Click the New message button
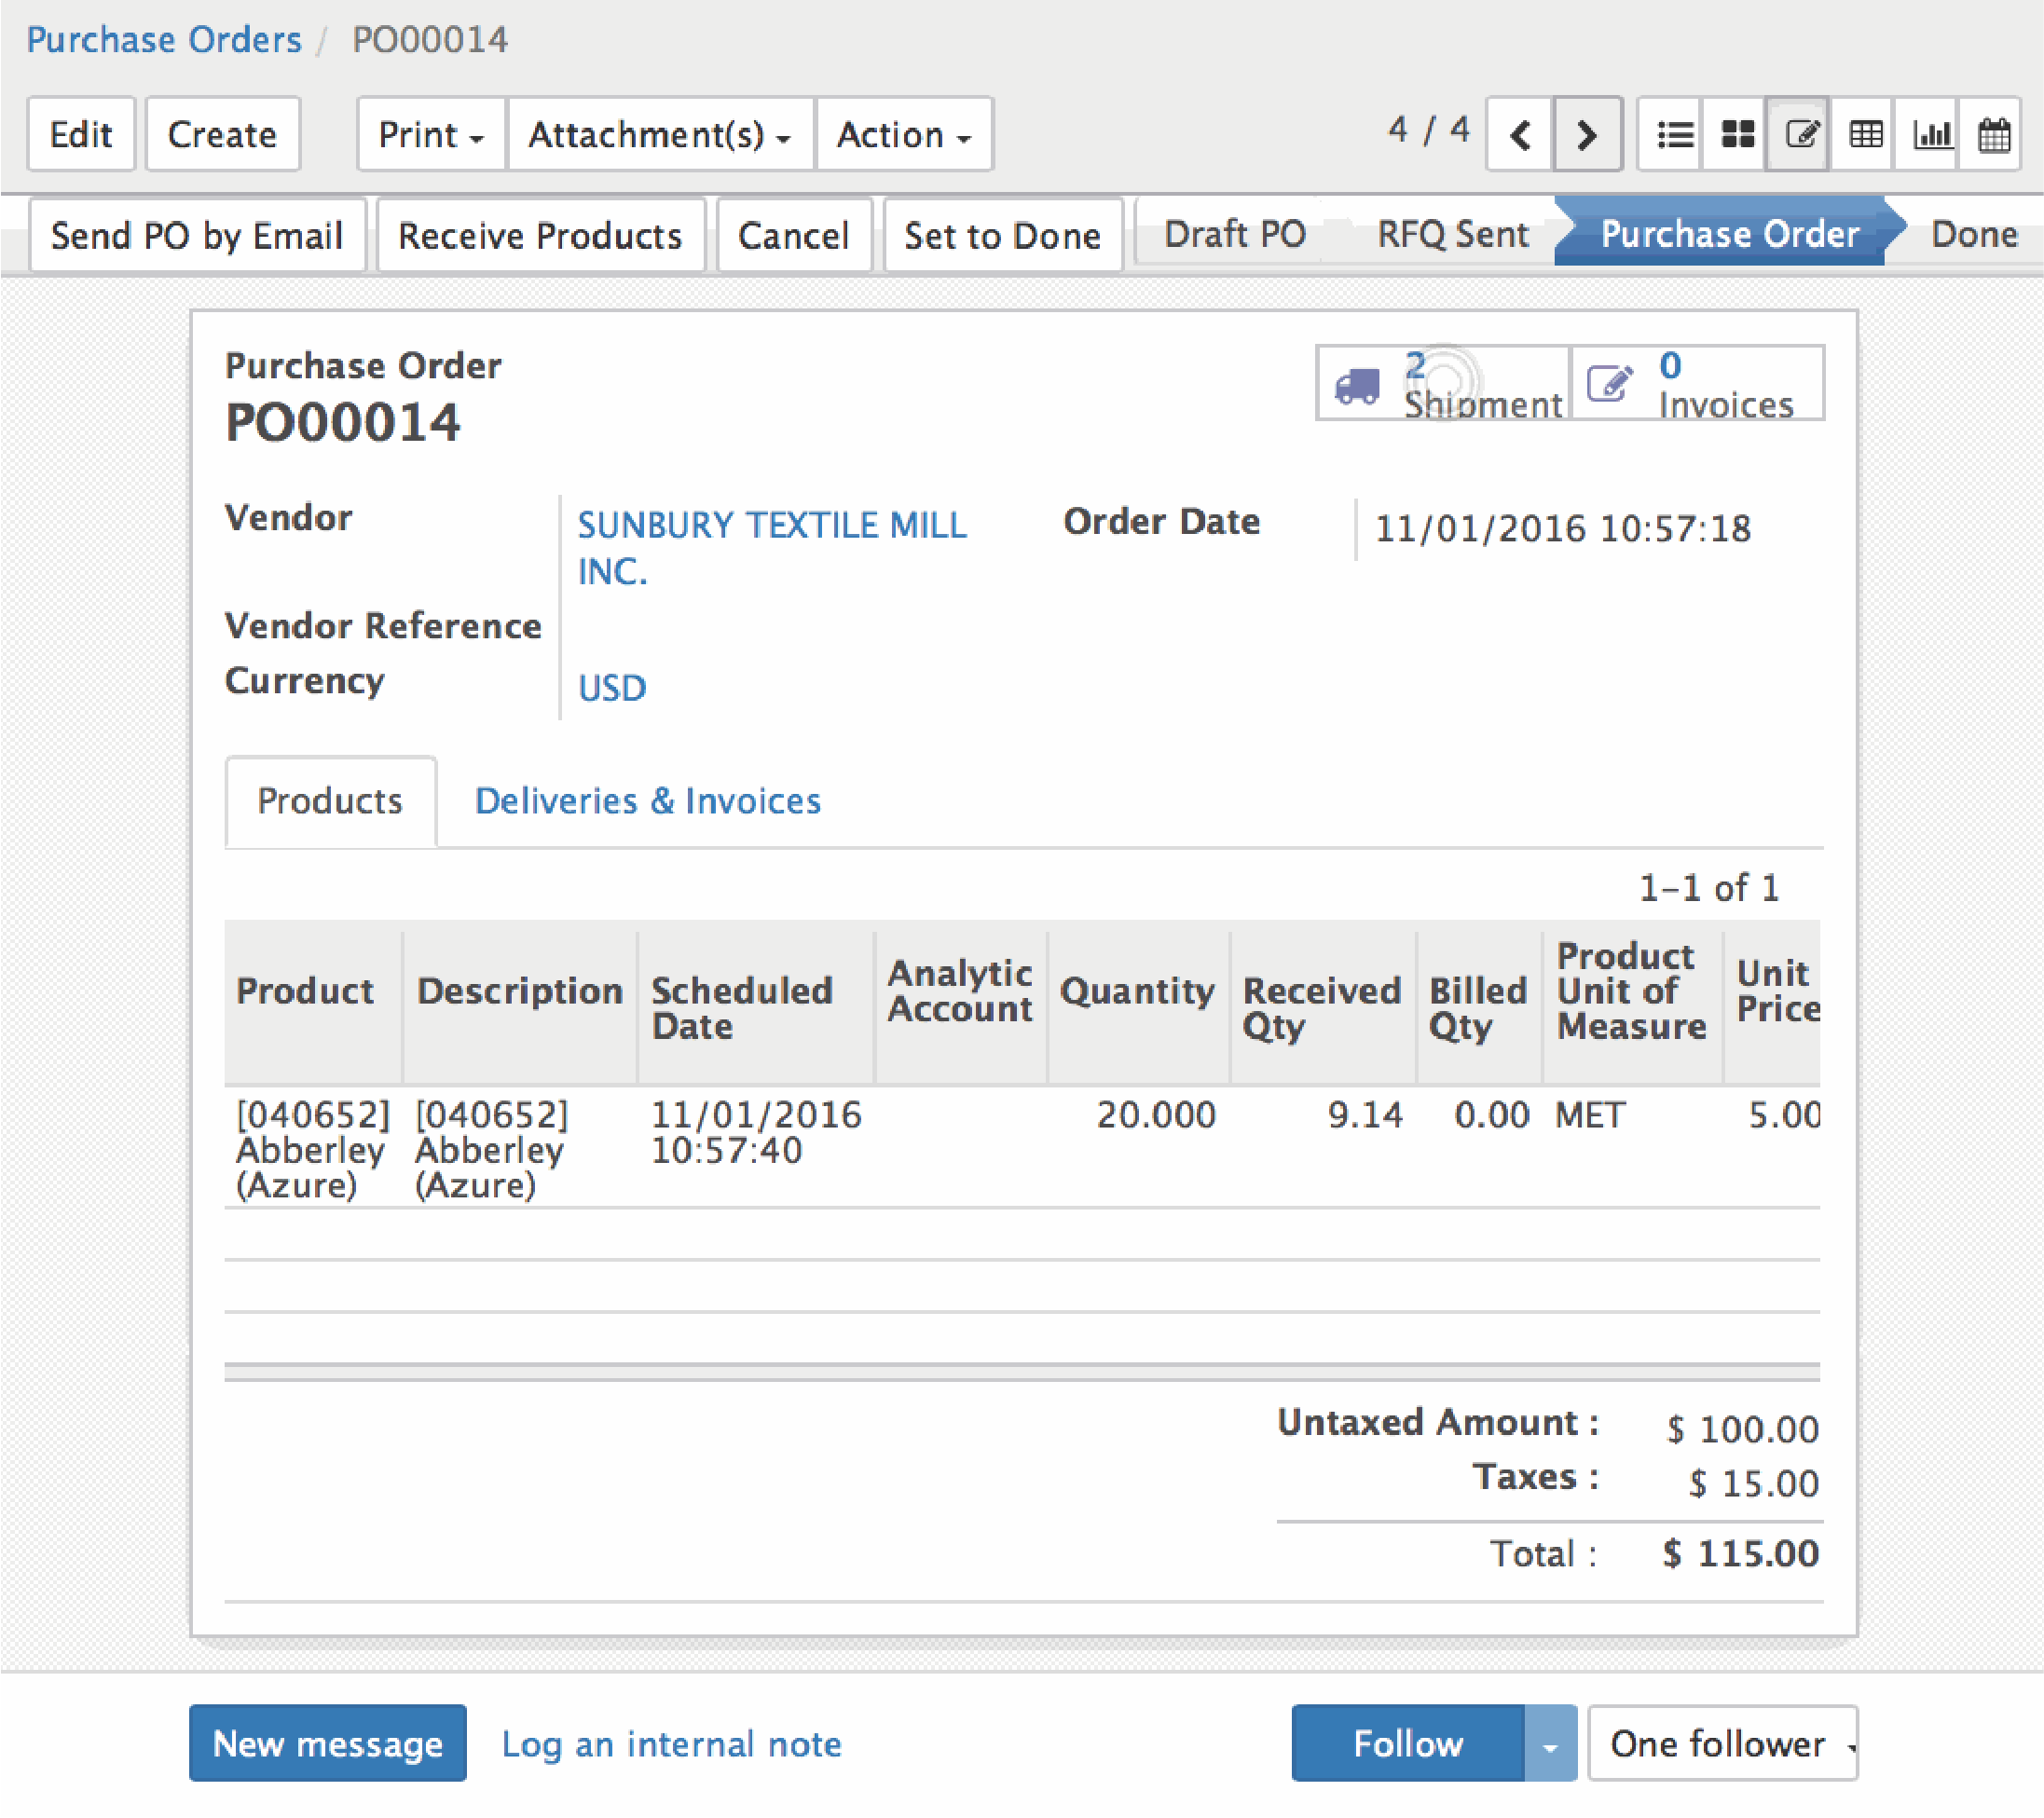 328,1745
